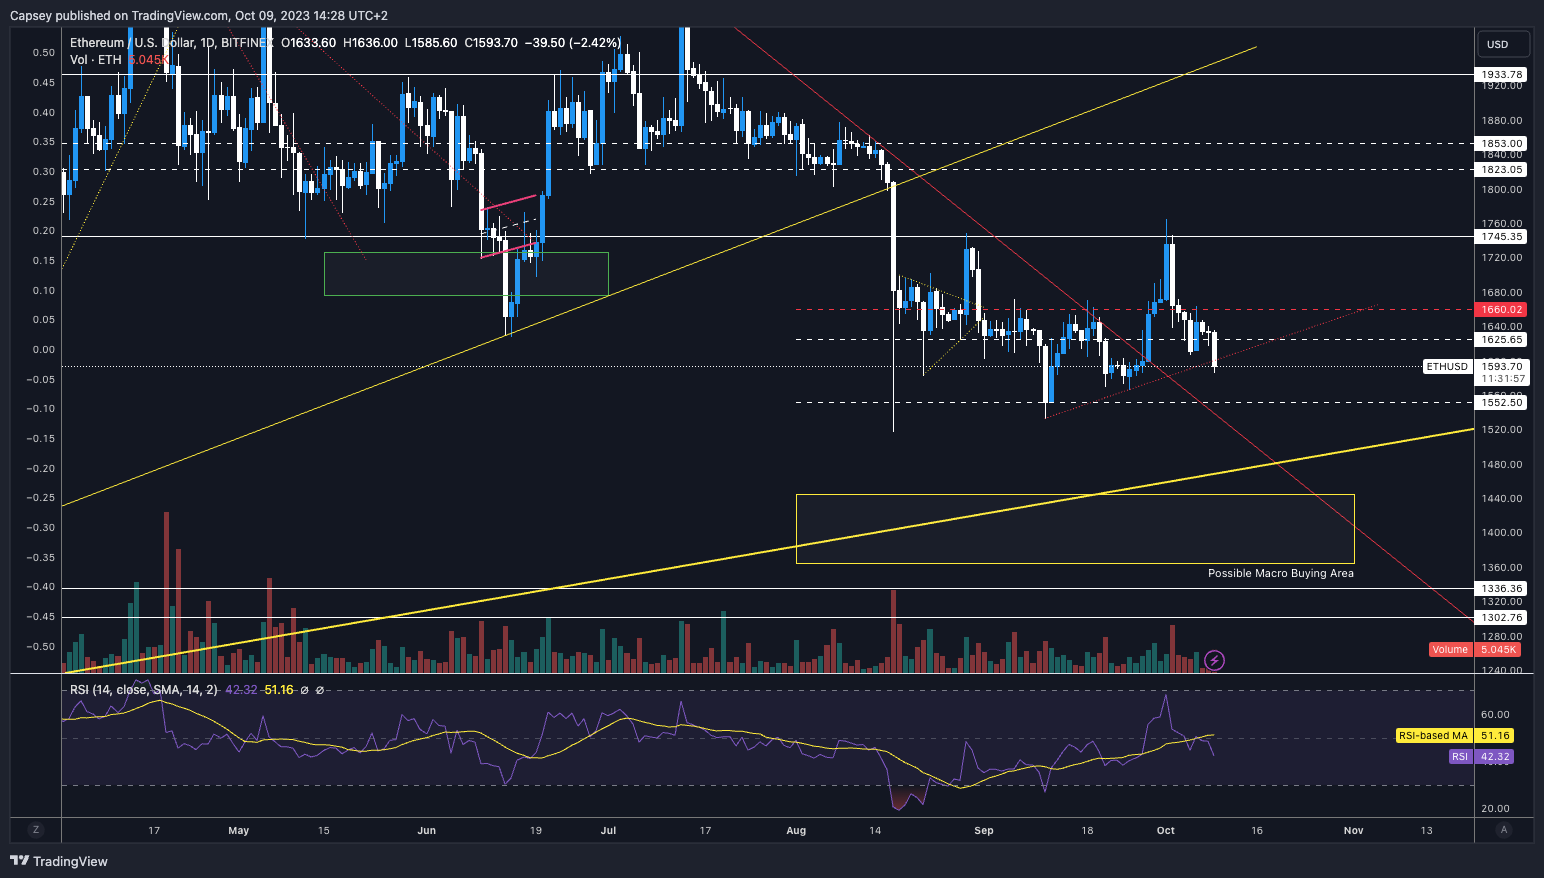The height and width of the screenshot is (878, 1544).
Task: Click the Possible Macro Buying Area text
Action: [x=1280, y=573]
